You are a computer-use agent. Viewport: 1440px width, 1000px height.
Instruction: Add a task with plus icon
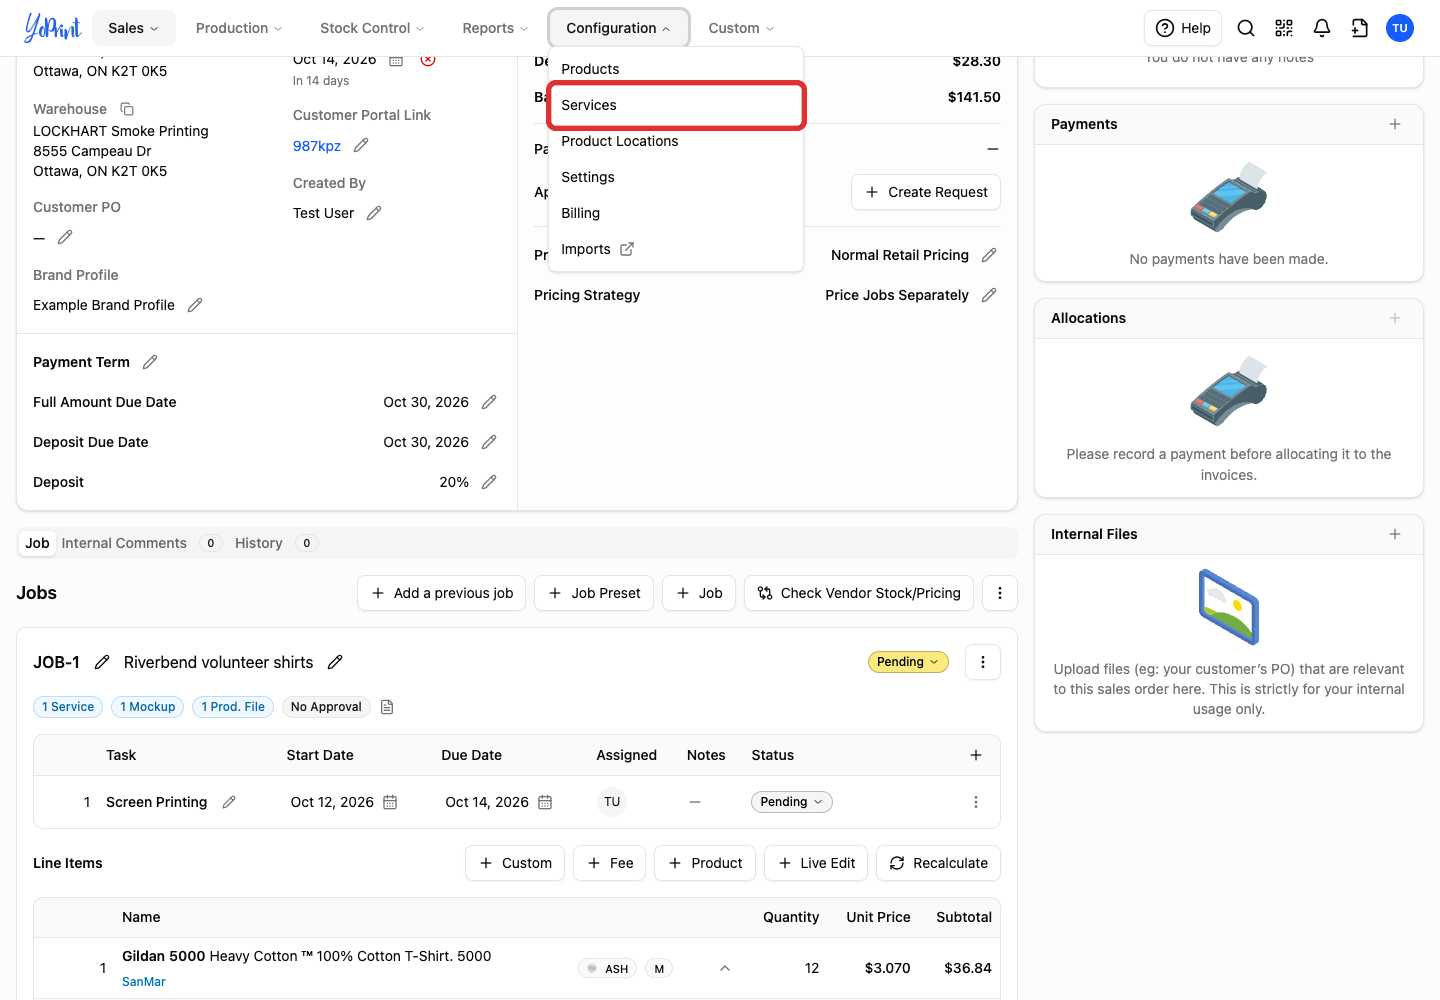[x=976, y=755]
